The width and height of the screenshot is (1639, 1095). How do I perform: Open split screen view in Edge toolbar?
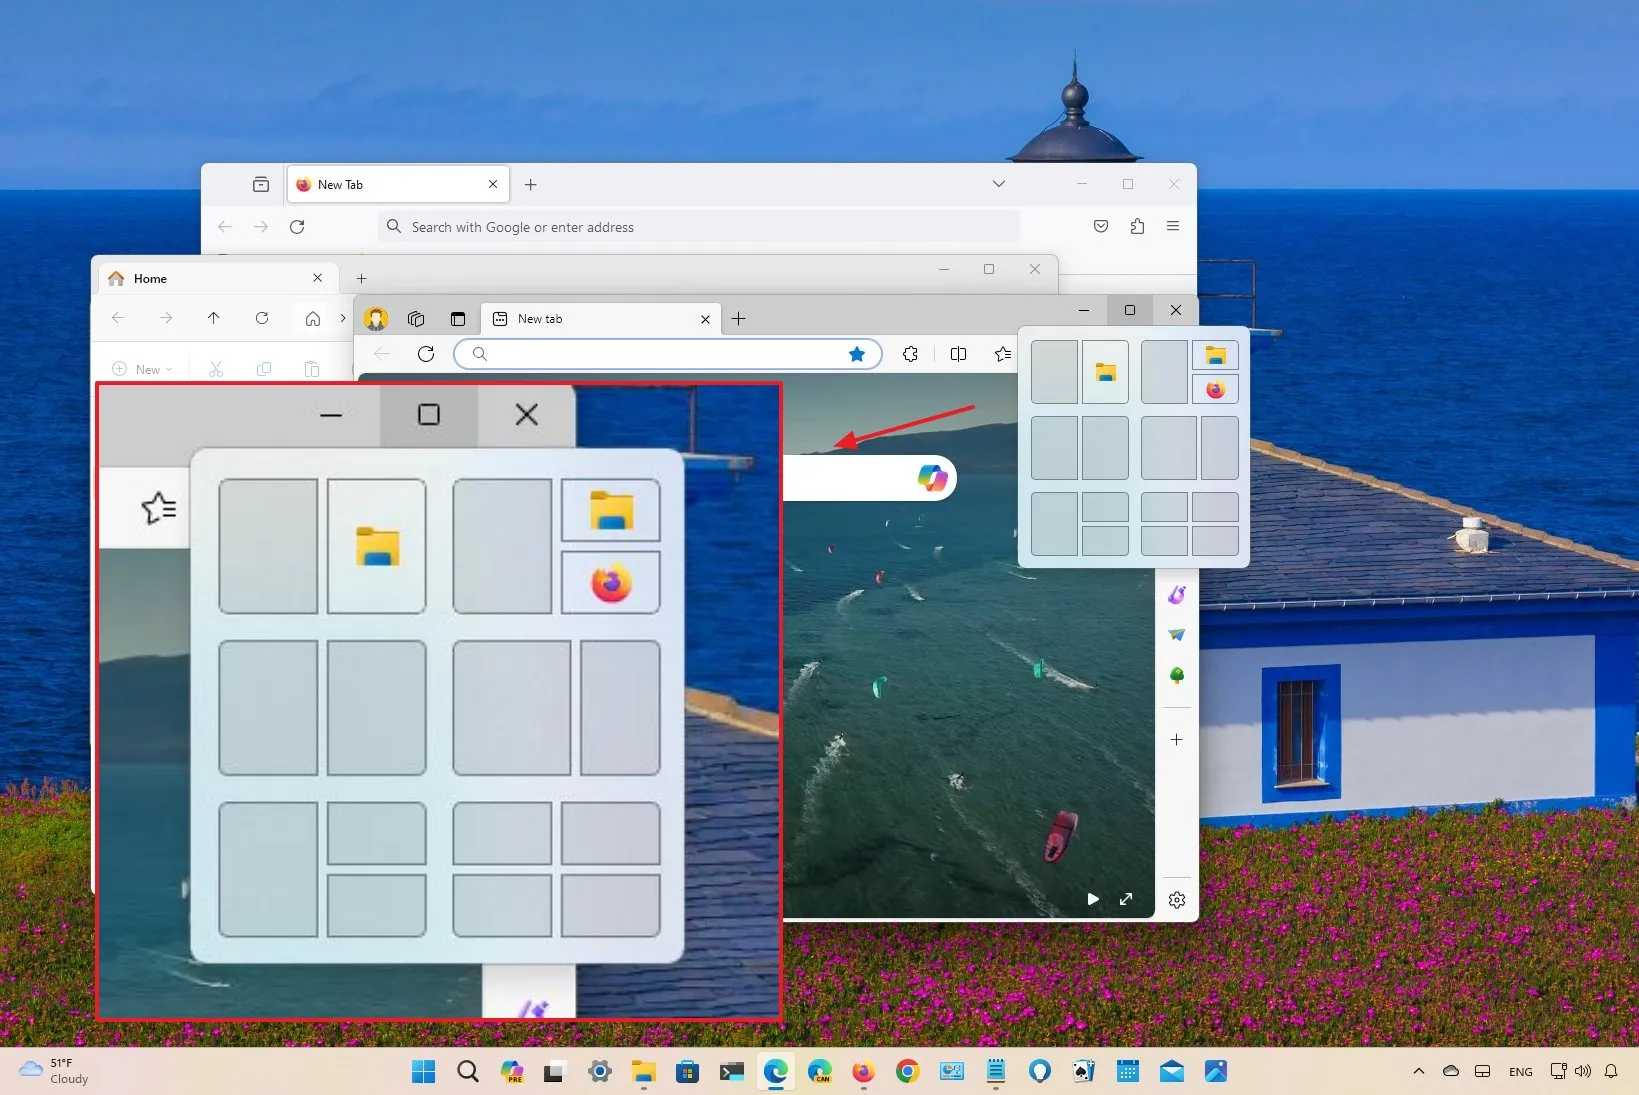tap(958, 353)
